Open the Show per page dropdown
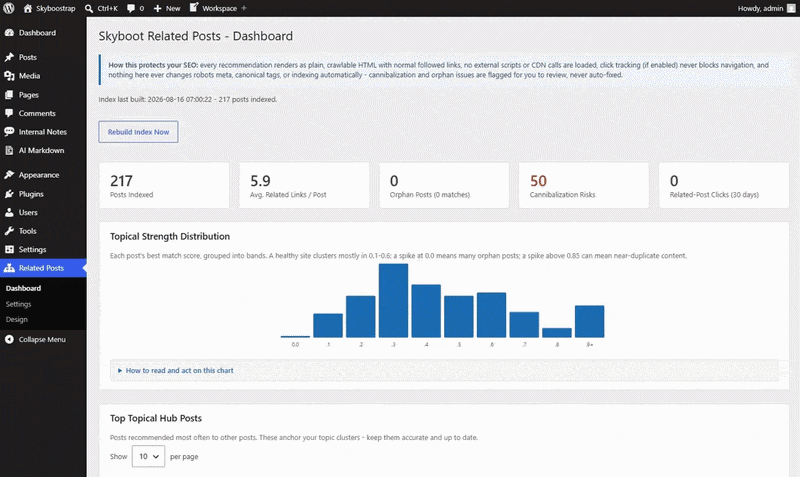Image resolution: width=800 pixels, height=477 pixels. pyautogui.click(x=148, y=456)
